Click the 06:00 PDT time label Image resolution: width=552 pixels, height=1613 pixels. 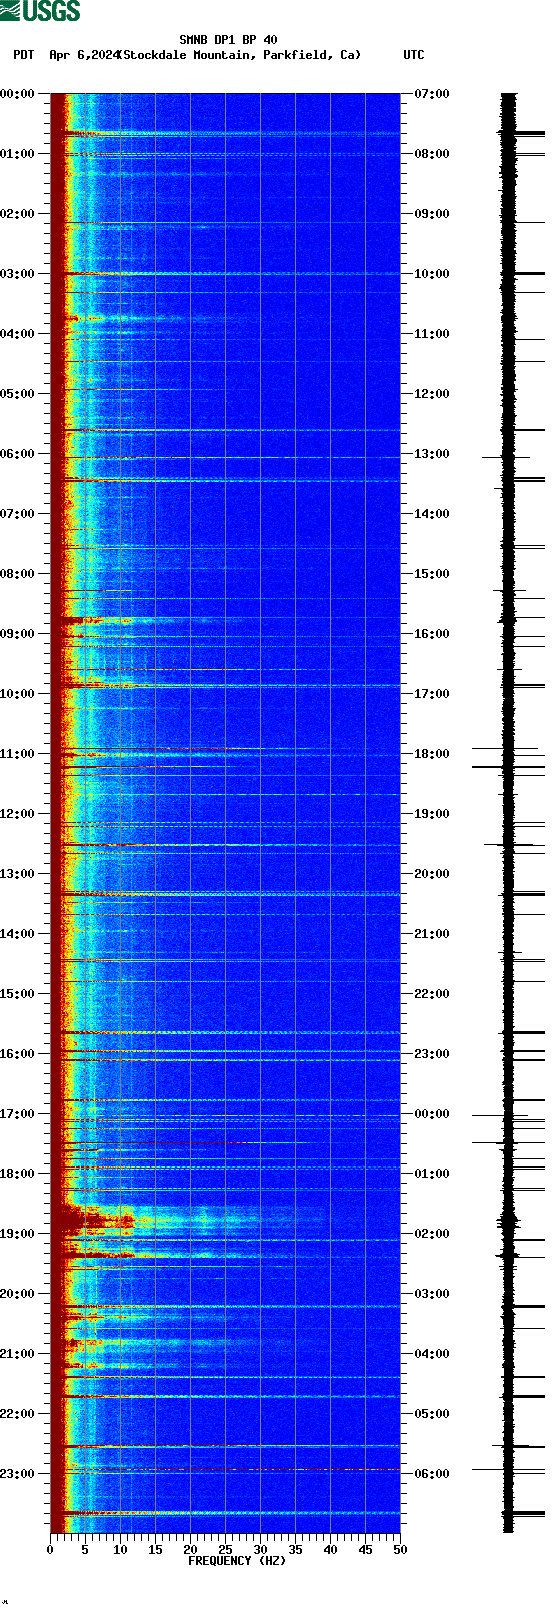18,454
